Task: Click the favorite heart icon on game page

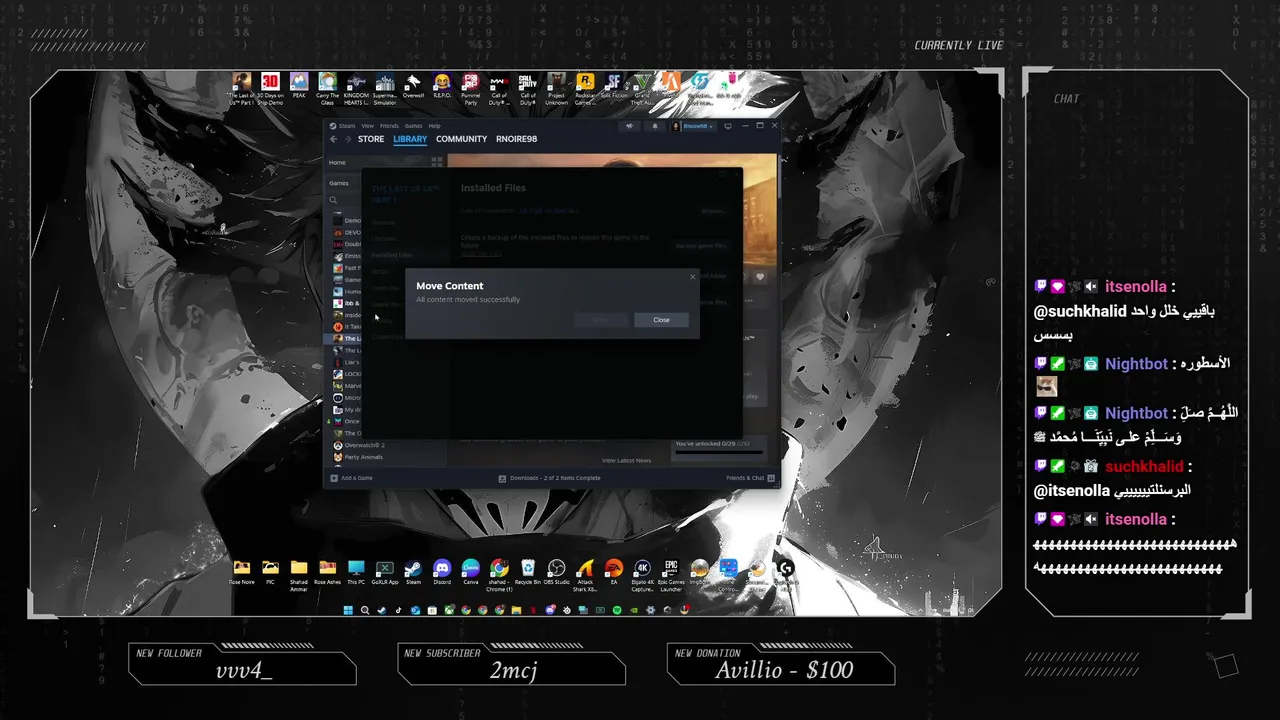Action: 760,277
